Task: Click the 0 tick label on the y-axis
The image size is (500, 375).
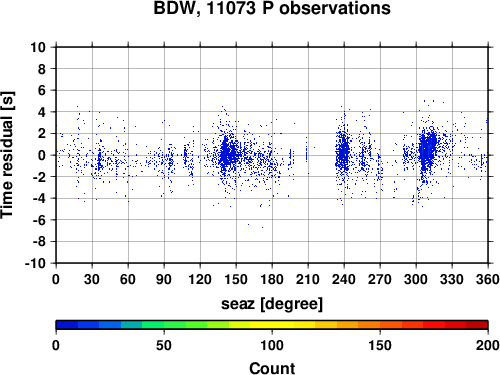Action: [x=42, y=155]
